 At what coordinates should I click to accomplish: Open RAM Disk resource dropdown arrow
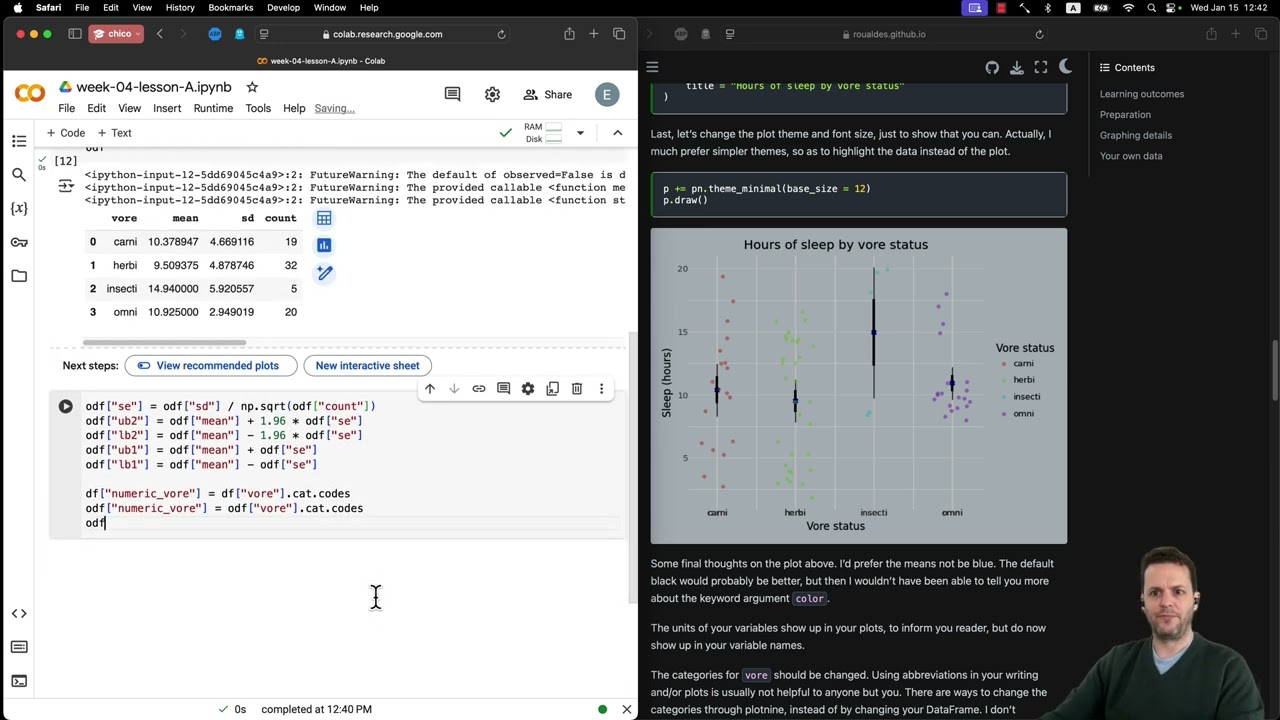tap(580, 133)
